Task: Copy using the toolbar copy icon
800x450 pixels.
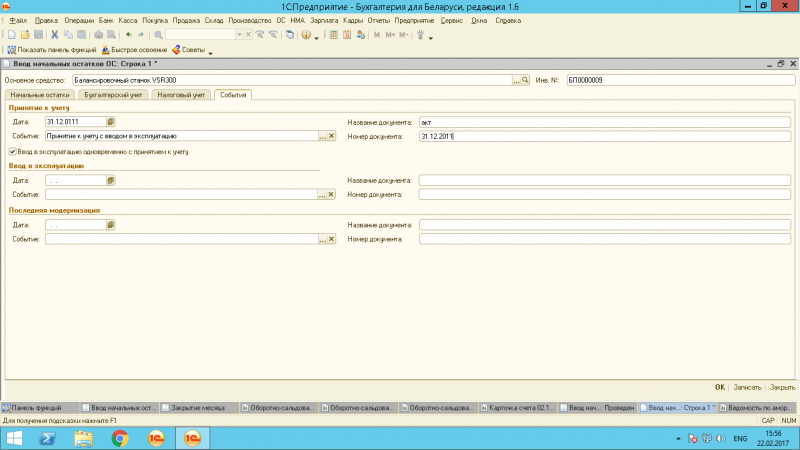Action: [x=68, y=35]
